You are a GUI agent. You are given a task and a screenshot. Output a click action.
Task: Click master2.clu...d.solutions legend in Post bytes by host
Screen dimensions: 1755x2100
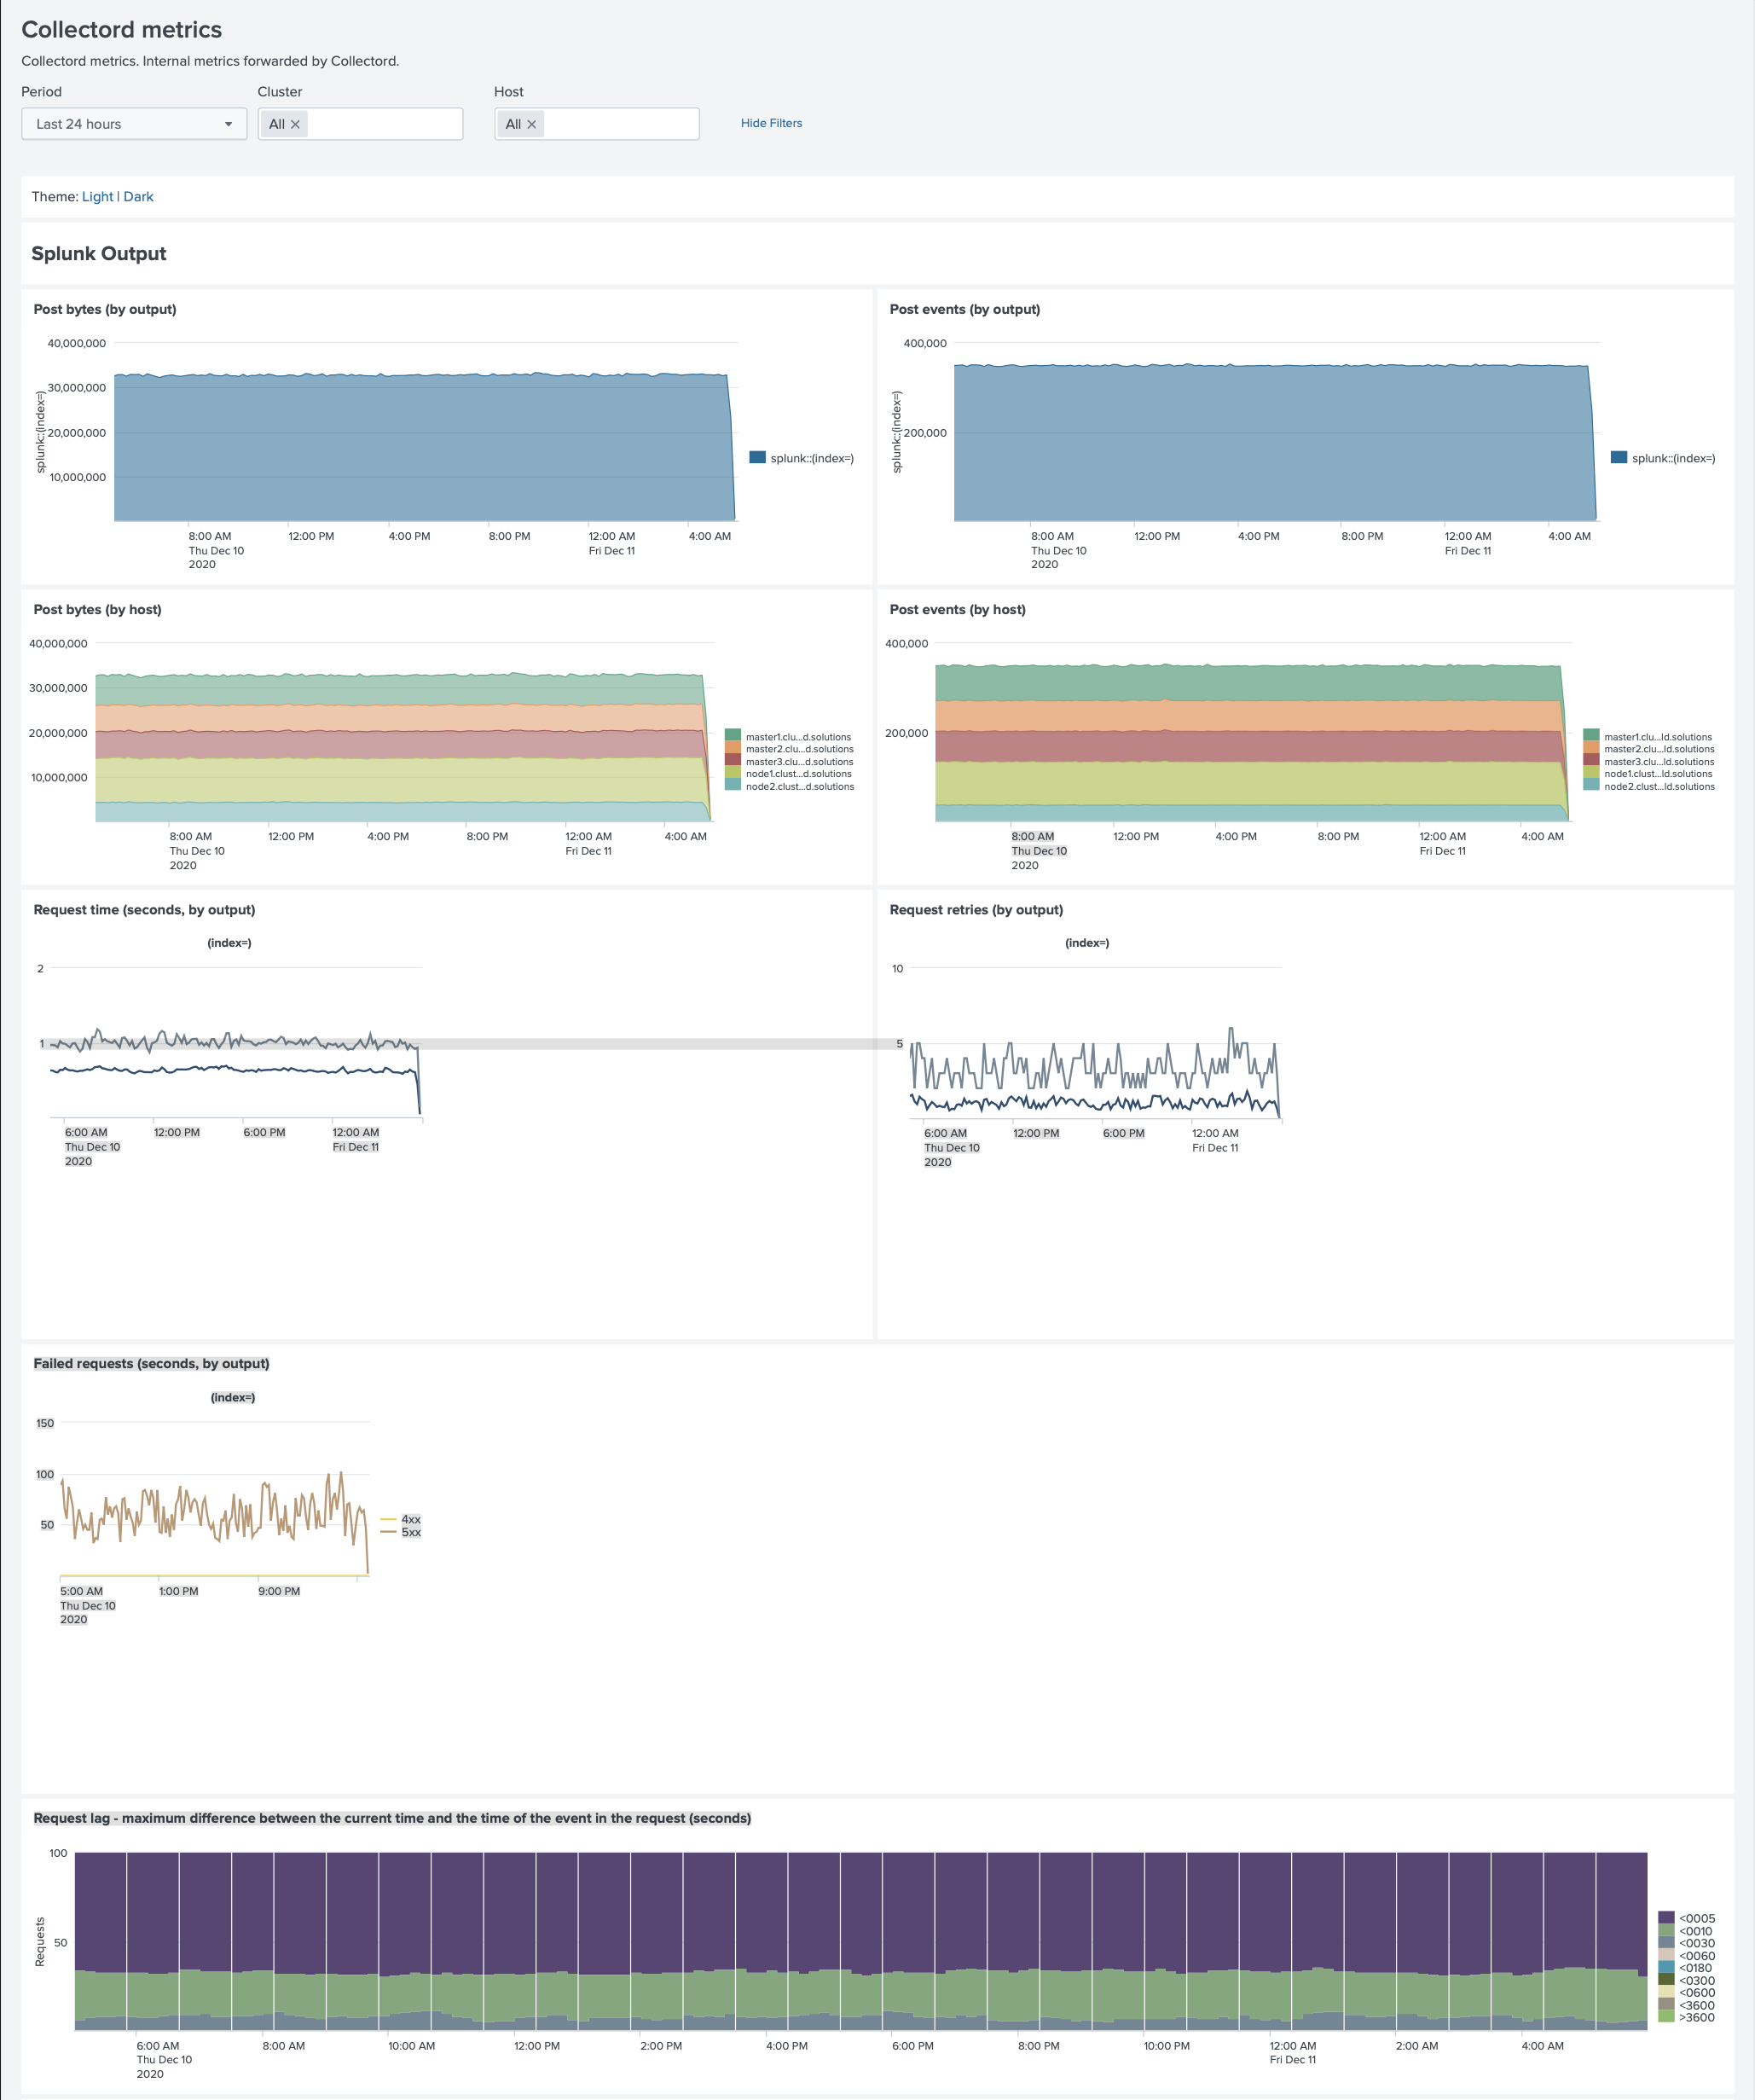(x=789, y=749)
